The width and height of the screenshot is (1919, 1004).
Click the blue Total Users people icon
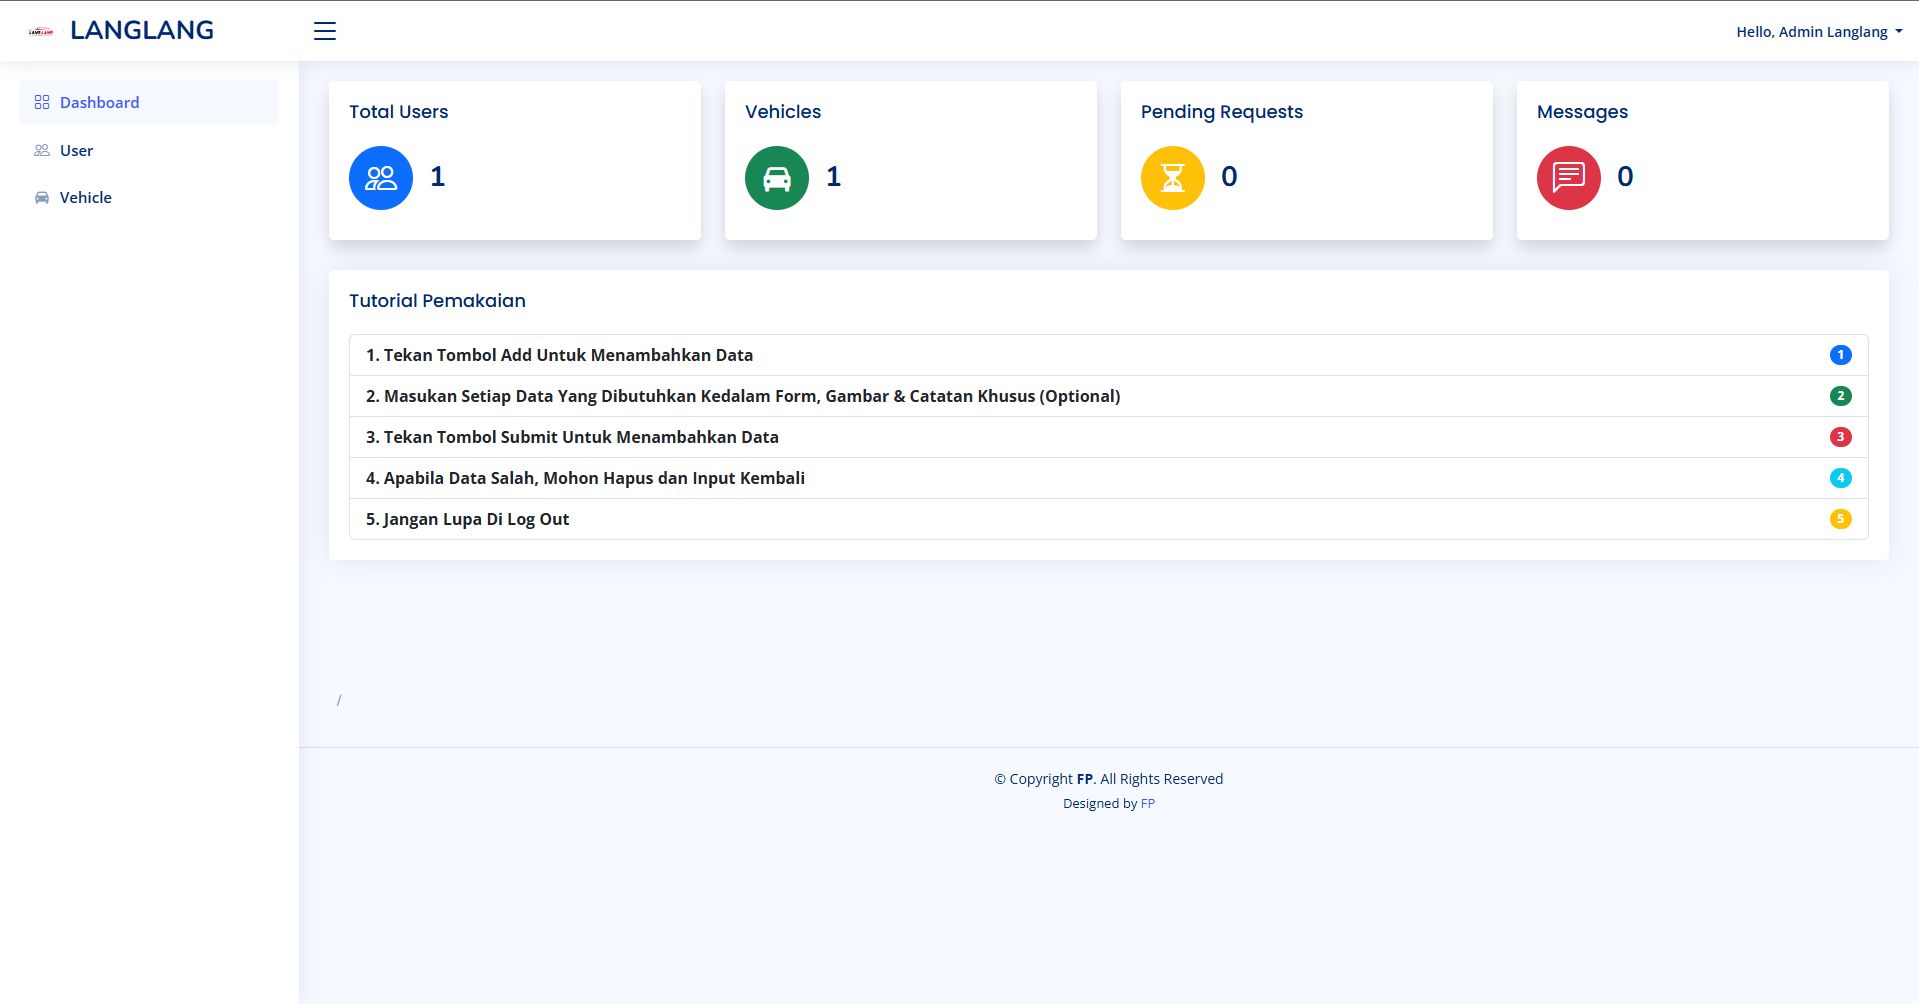pyautogui.click(x=381, y=178)
